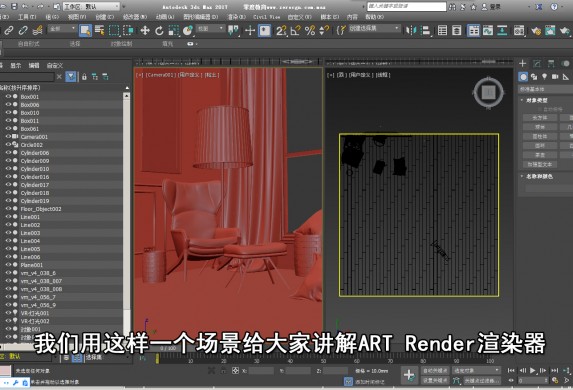Click the search field in title bar
Screen dimensions: 573x390
(x=407, y=6)
